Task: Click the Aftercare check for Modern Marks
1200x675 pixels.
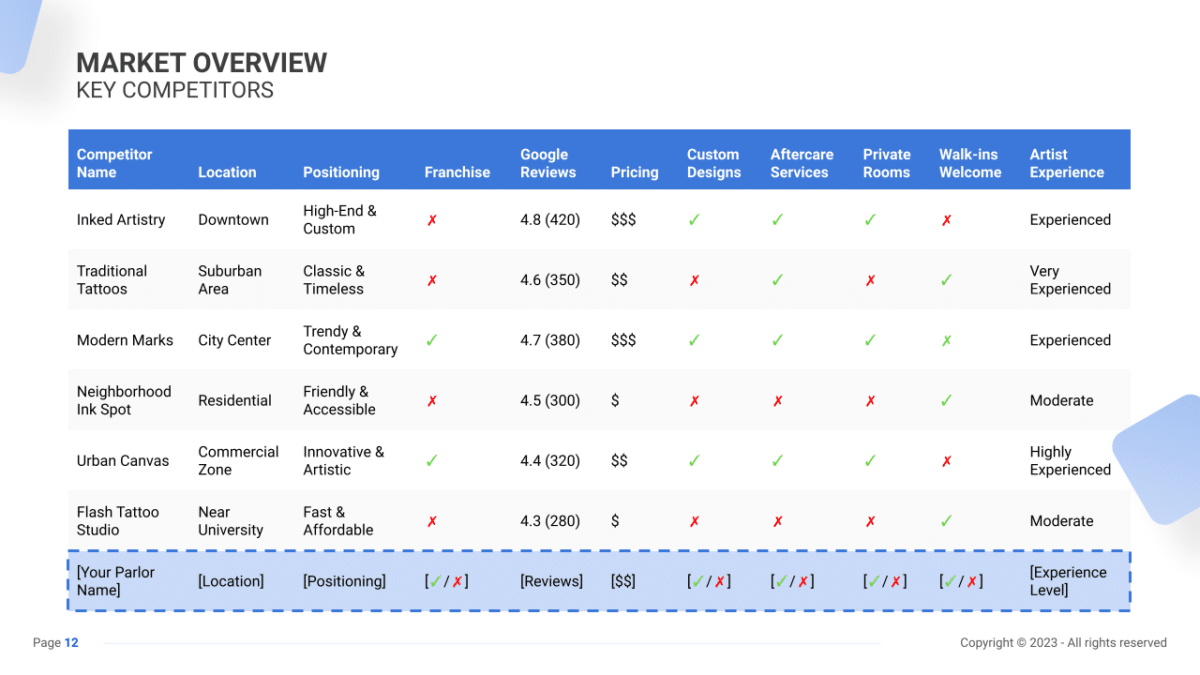Action: click(777, 340)
